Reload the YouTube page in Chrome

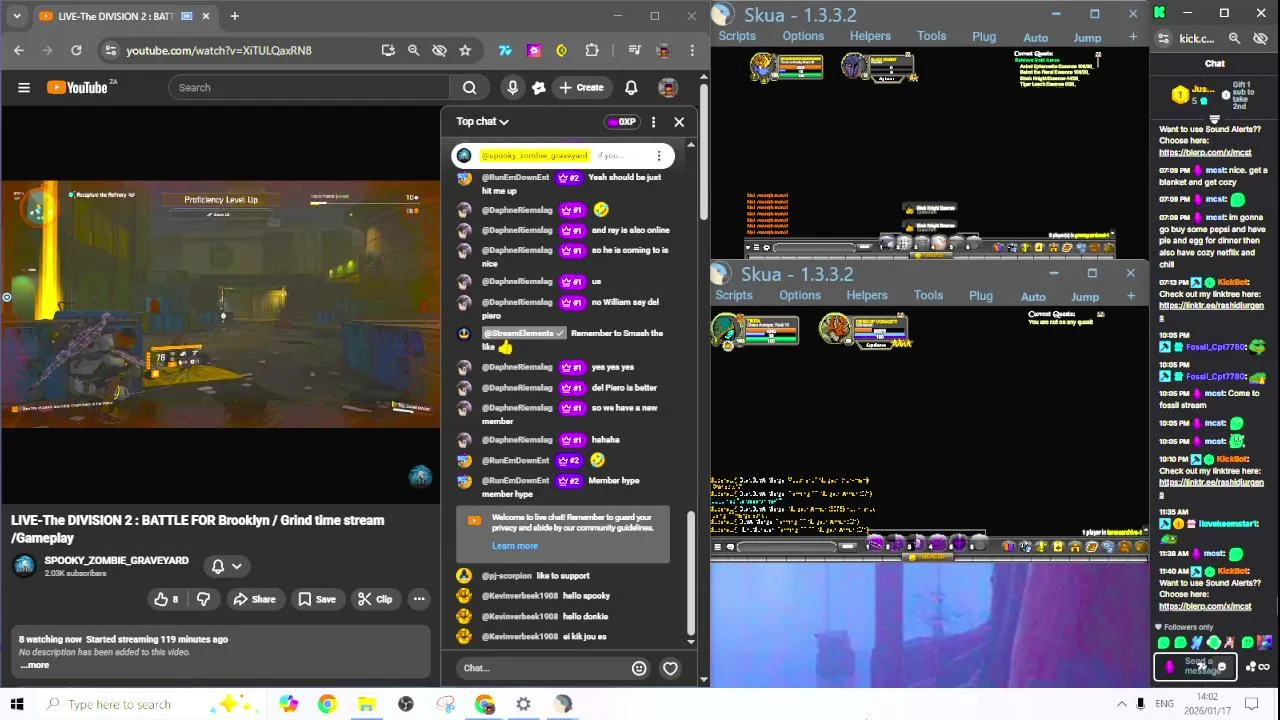(x=76, y=50)
